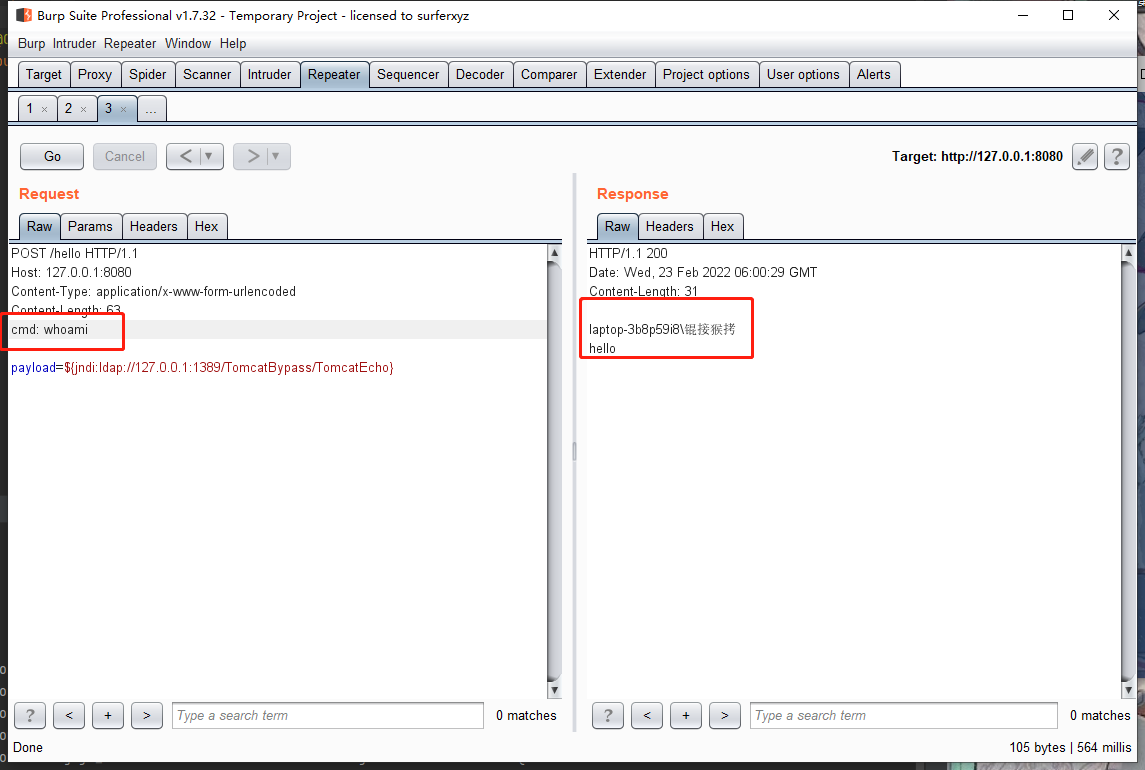Select Repeater sub-tab 2
Image resolution: width=1145 pixels, height=770 pixels.
click(x=69, y=109)
